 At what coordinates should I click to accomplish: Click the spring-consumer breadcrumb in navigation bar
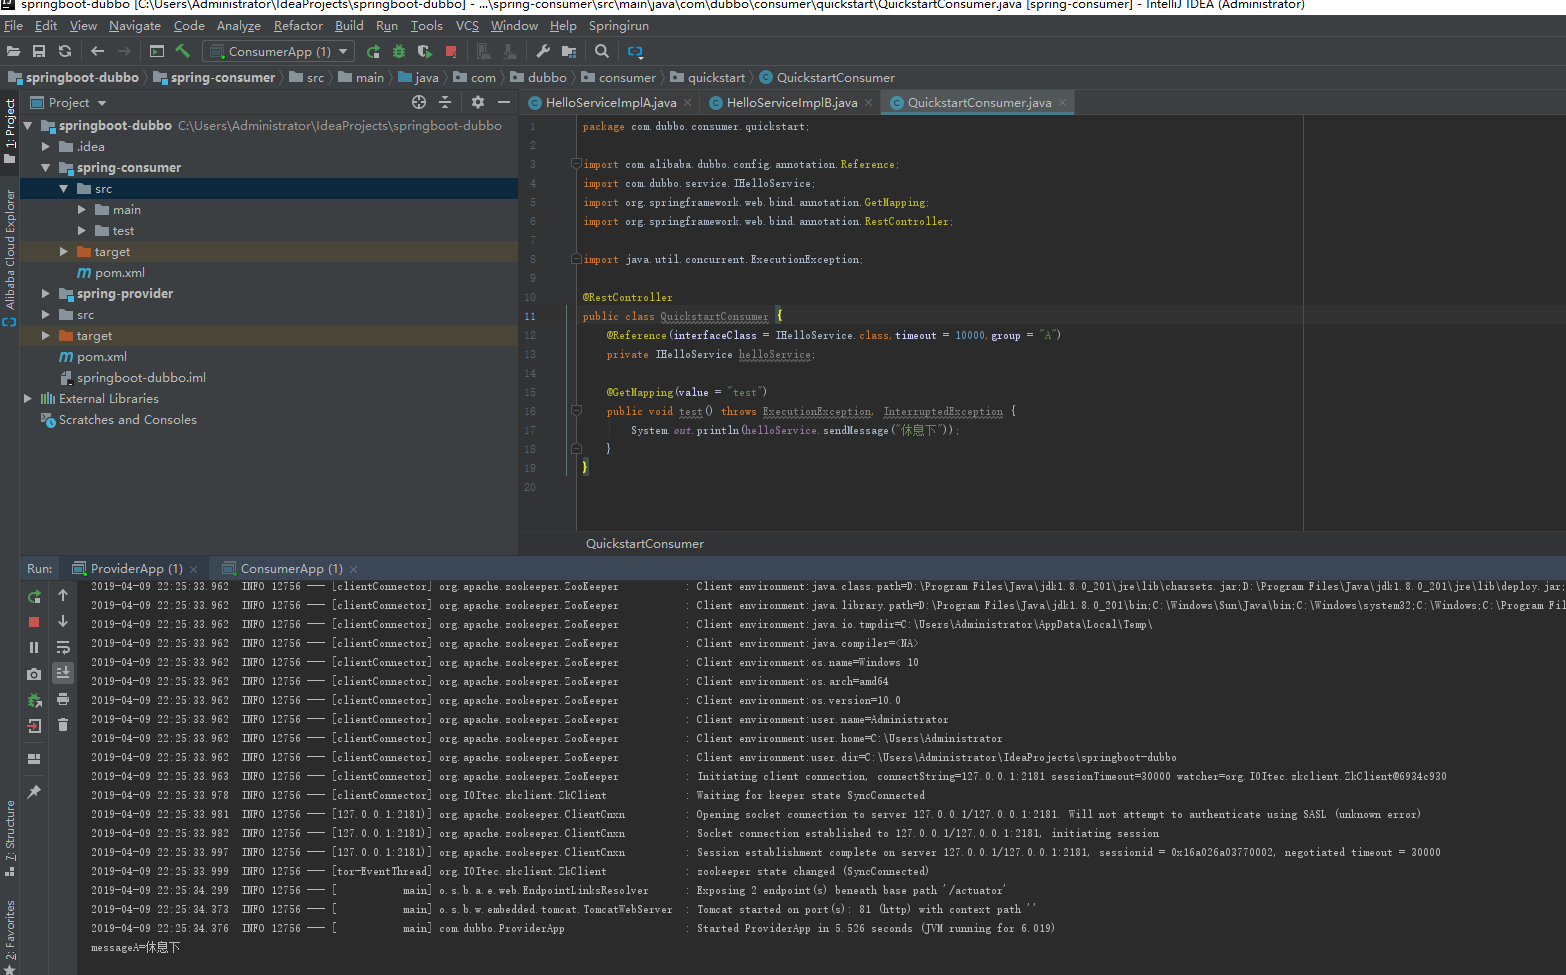[222, 78]
